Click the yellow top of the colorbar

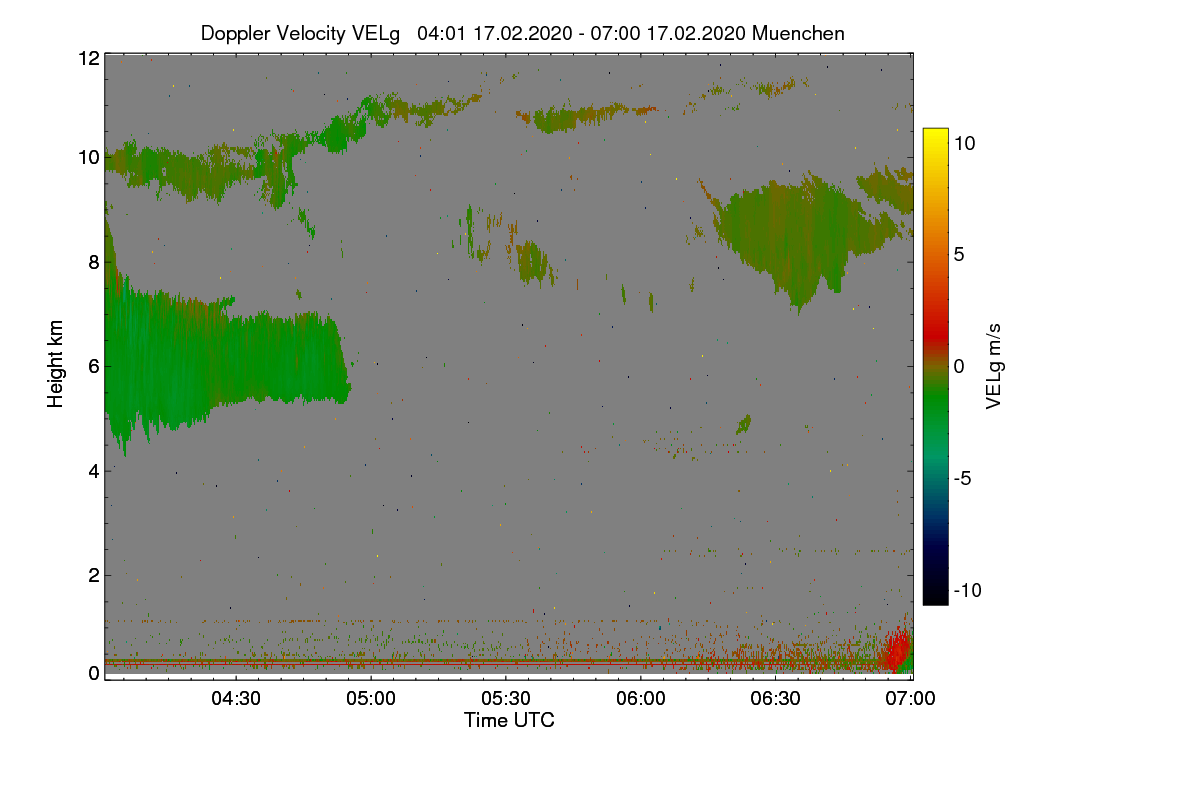tap(935, 137)
